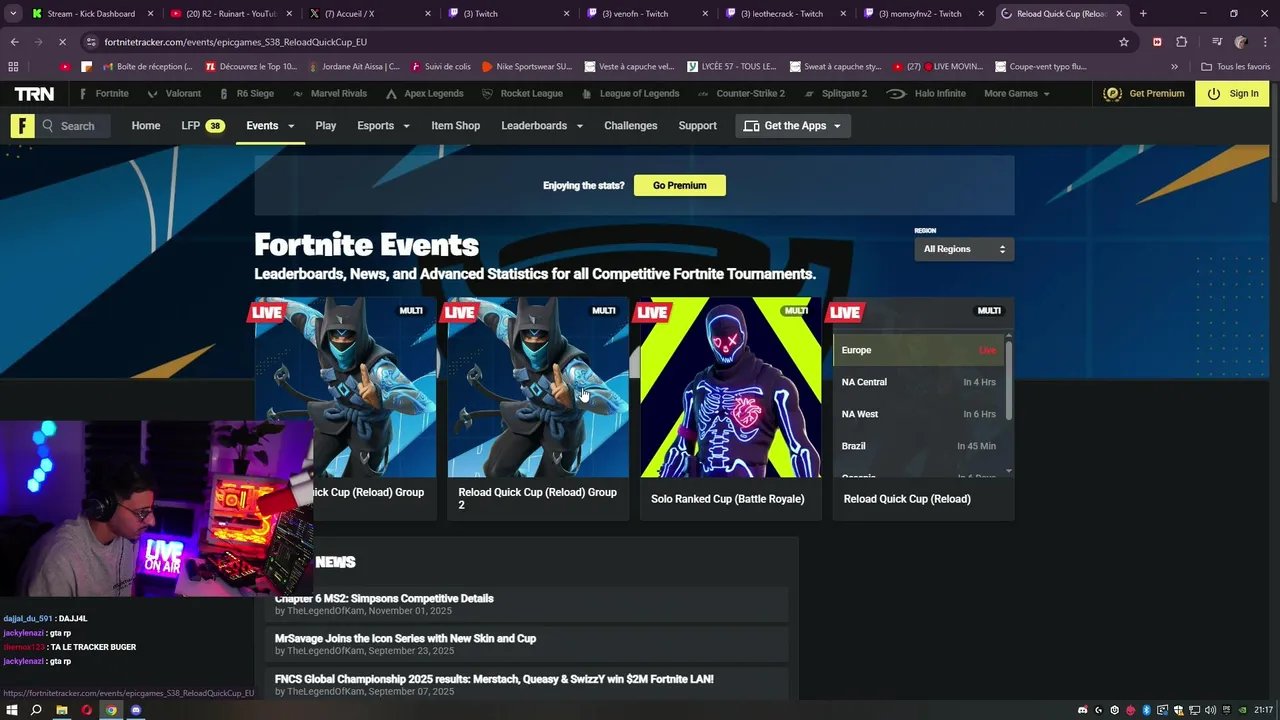Select Brazil in the region list
The height and width of the screenshot is (720, 1280).
coord(918,446)
